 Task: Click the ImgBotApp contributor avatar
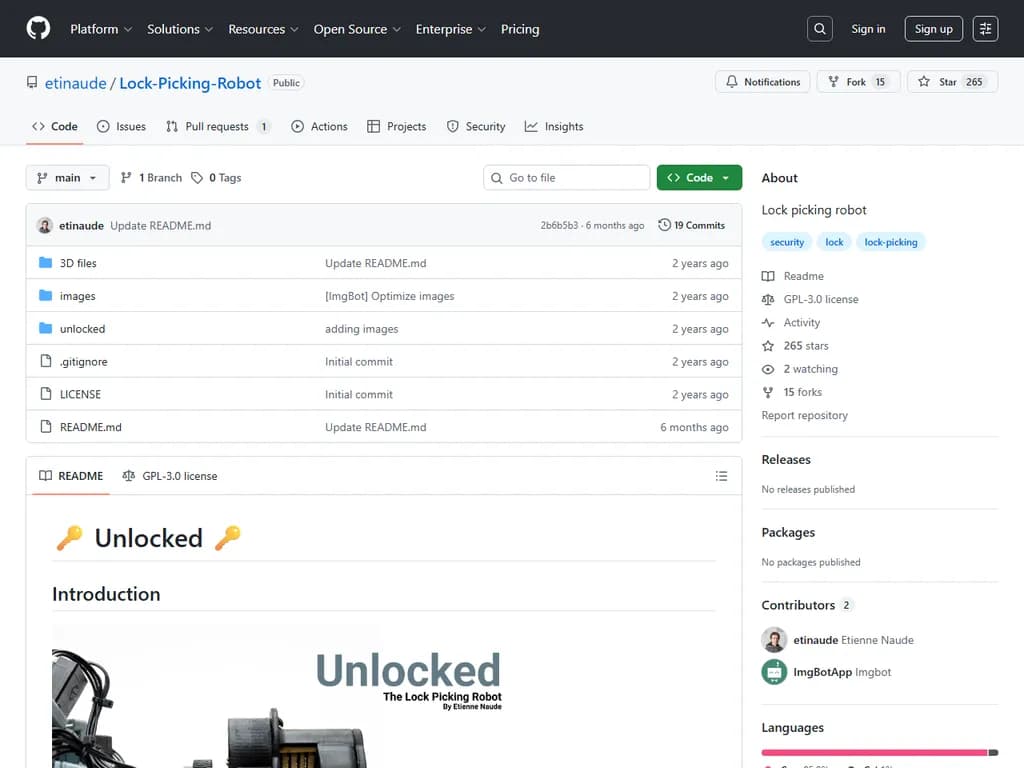(x=774, y=672)
